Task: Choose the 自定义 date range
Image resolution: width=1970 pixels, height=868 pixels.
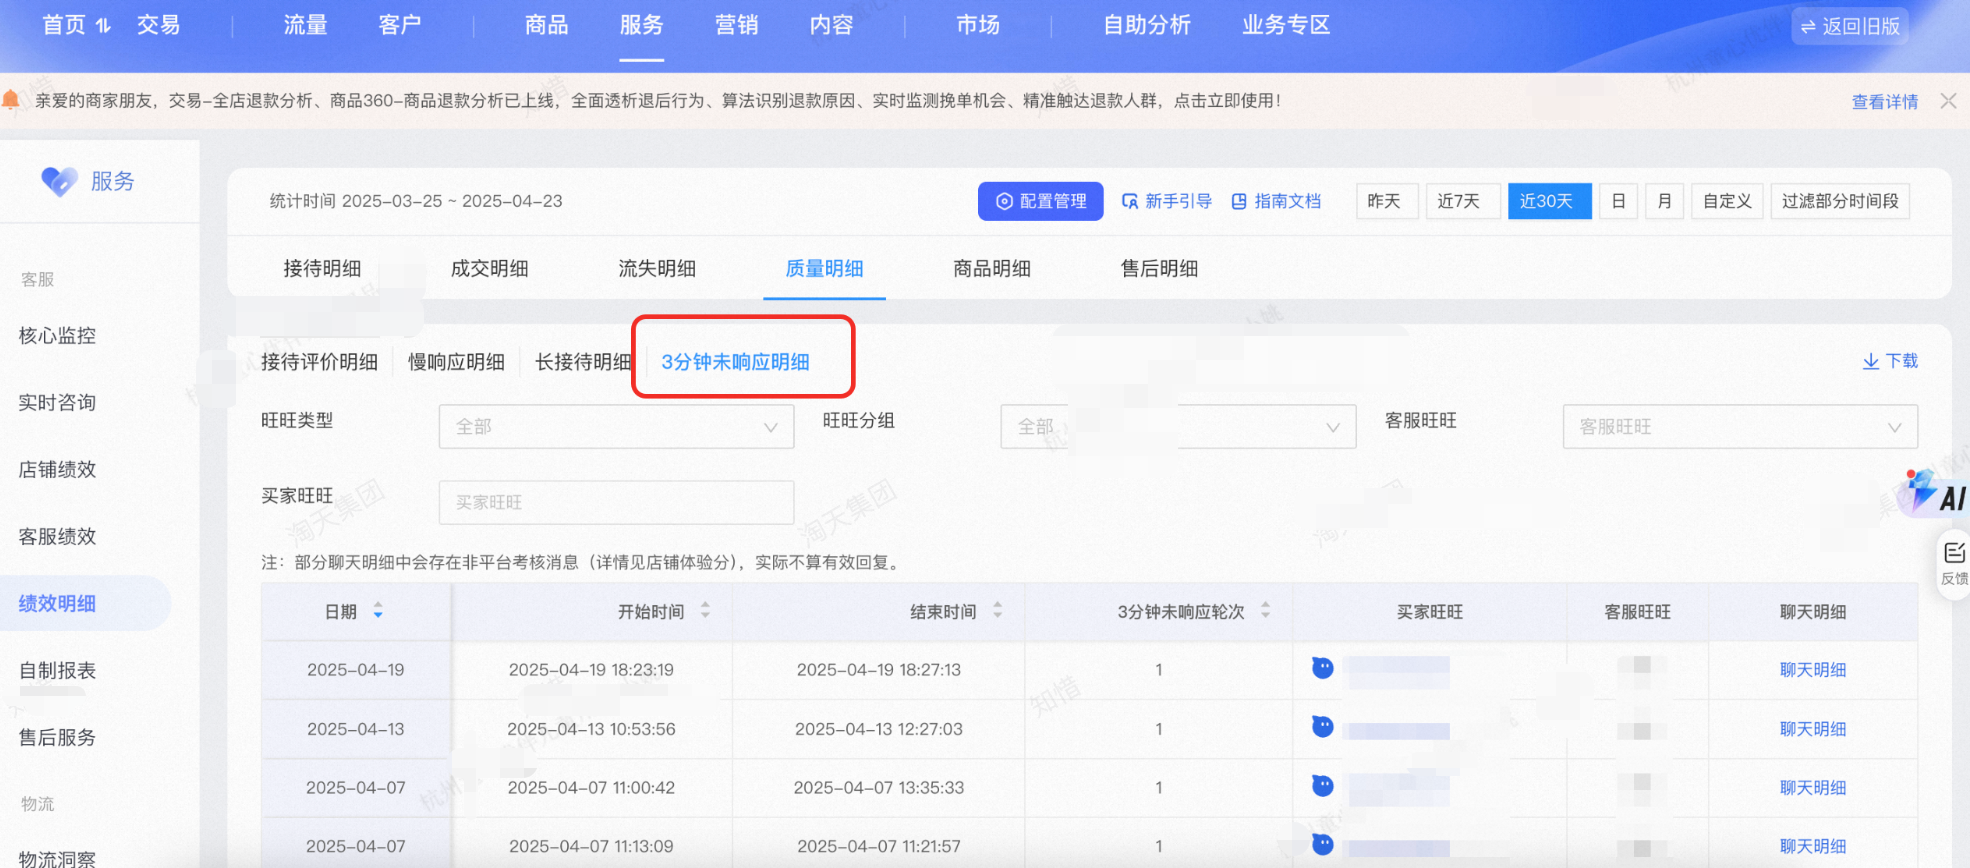Action: (x=1727, y=201)
